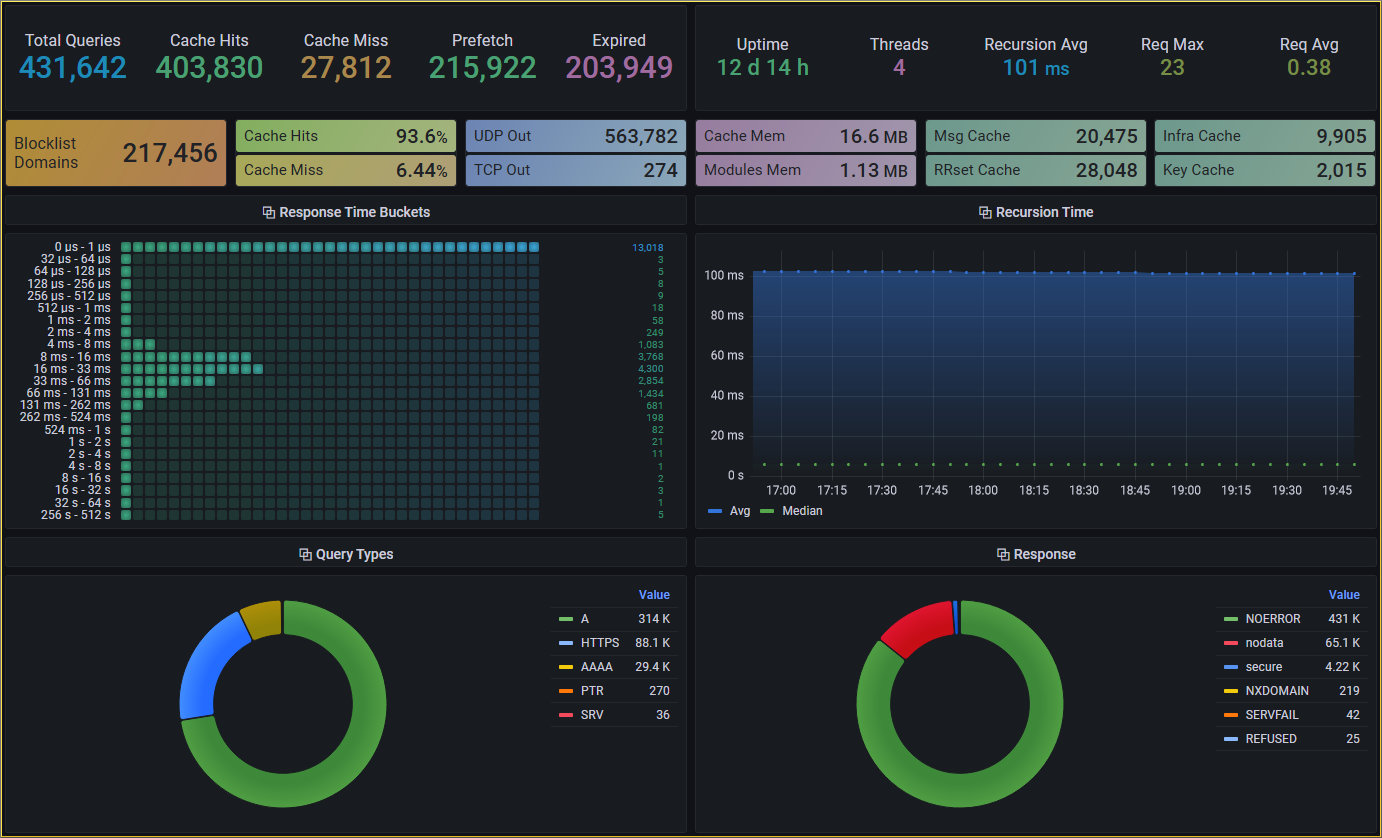The width and height of the screenshot is (1382, 838).
Task: Select the NXDOMAIN legend entry
Action: [x=1277, y=691]
